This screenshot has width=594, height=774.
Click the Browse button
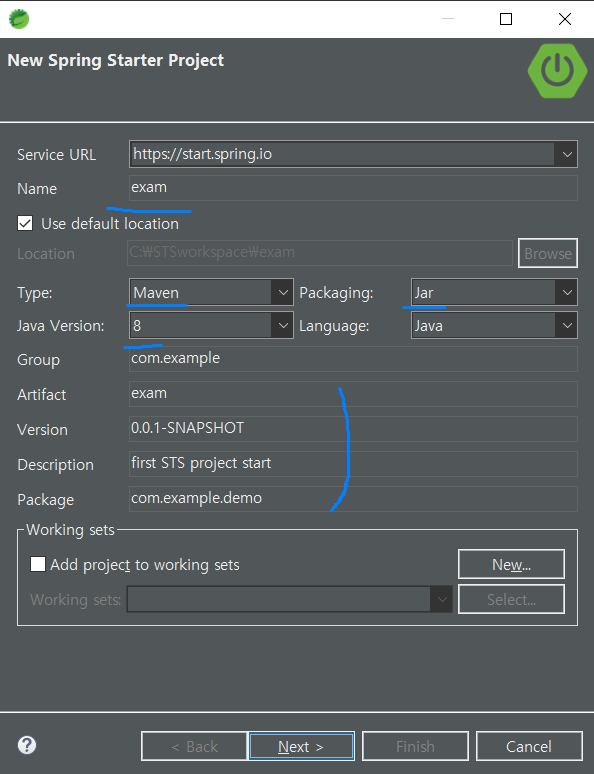(548, 253)
